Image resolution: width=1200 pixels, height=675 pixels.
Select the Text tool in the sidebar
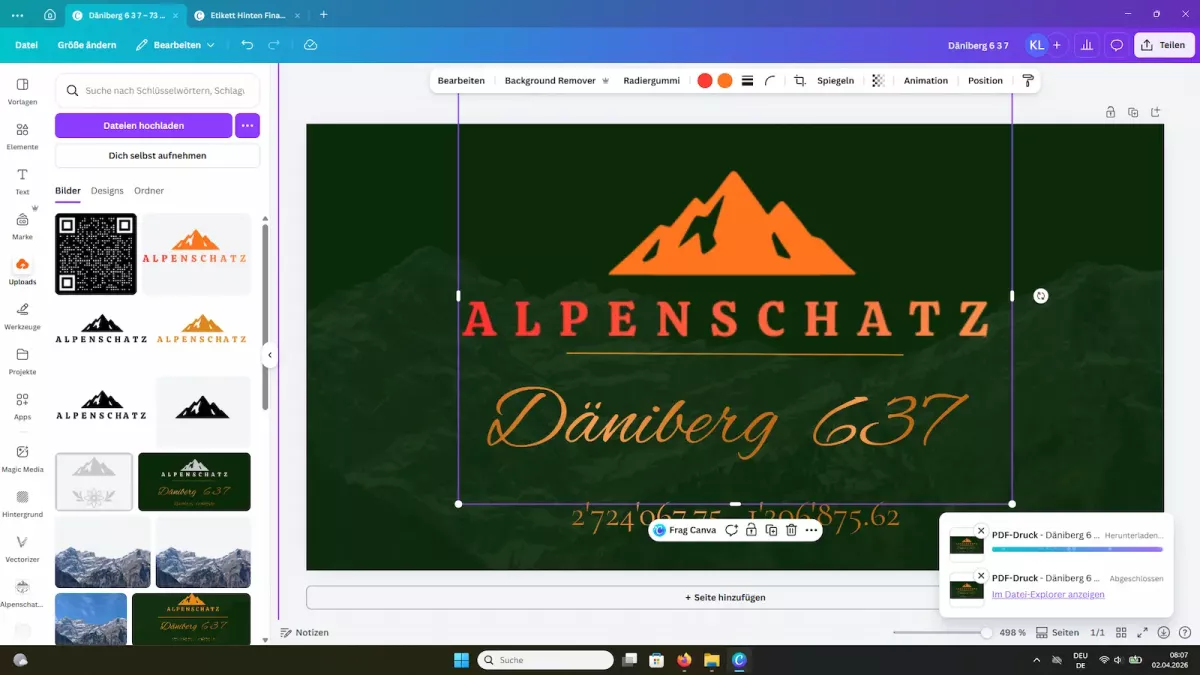pos(22,180)
